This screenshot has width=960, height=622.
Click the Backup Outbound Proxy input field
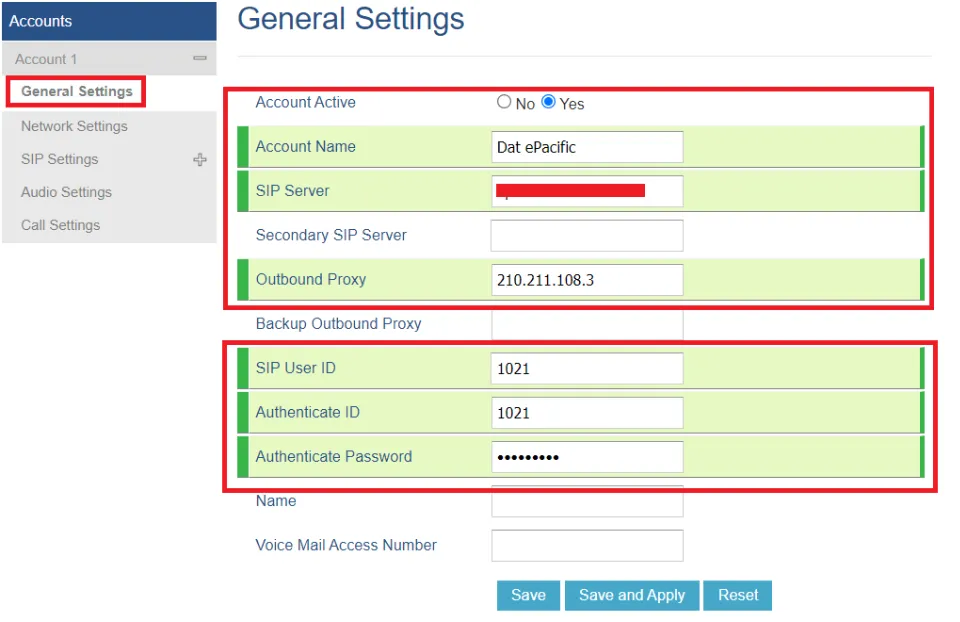[587, 324]
